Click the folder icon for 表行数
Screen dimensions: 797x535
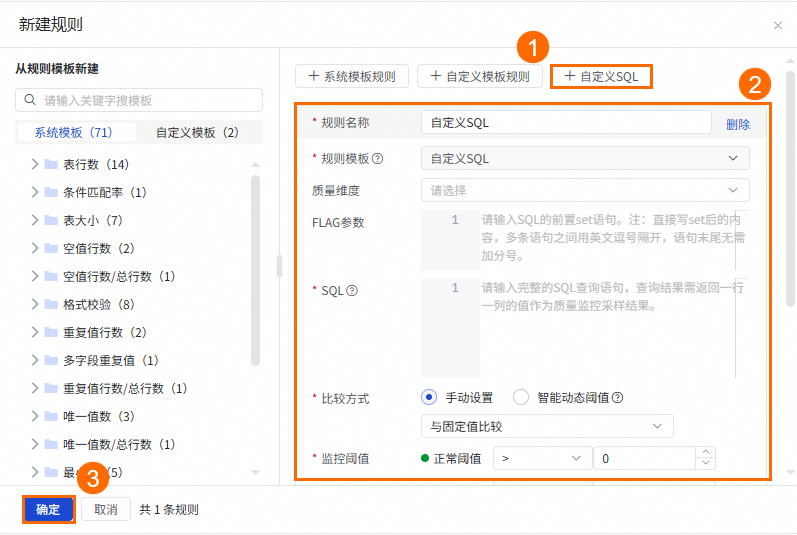click(51, 164)
